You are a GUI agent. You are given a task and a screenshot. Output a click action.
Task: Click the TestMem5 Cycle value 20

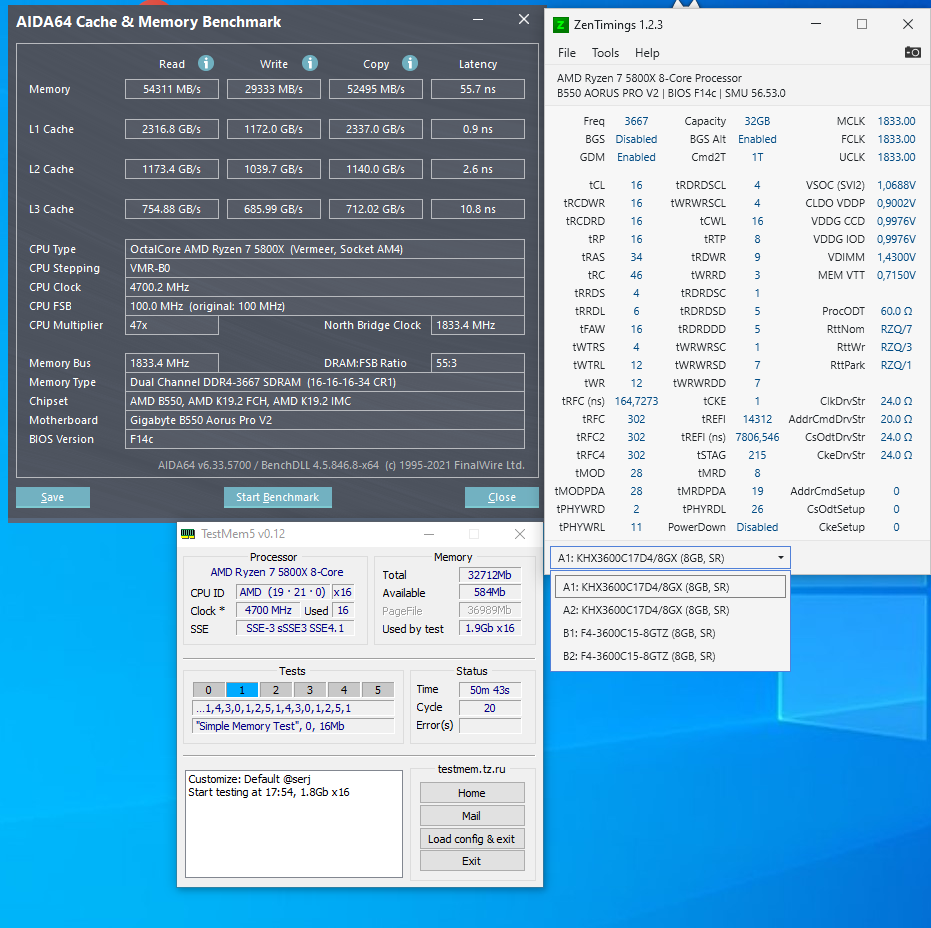coord(490,708)
